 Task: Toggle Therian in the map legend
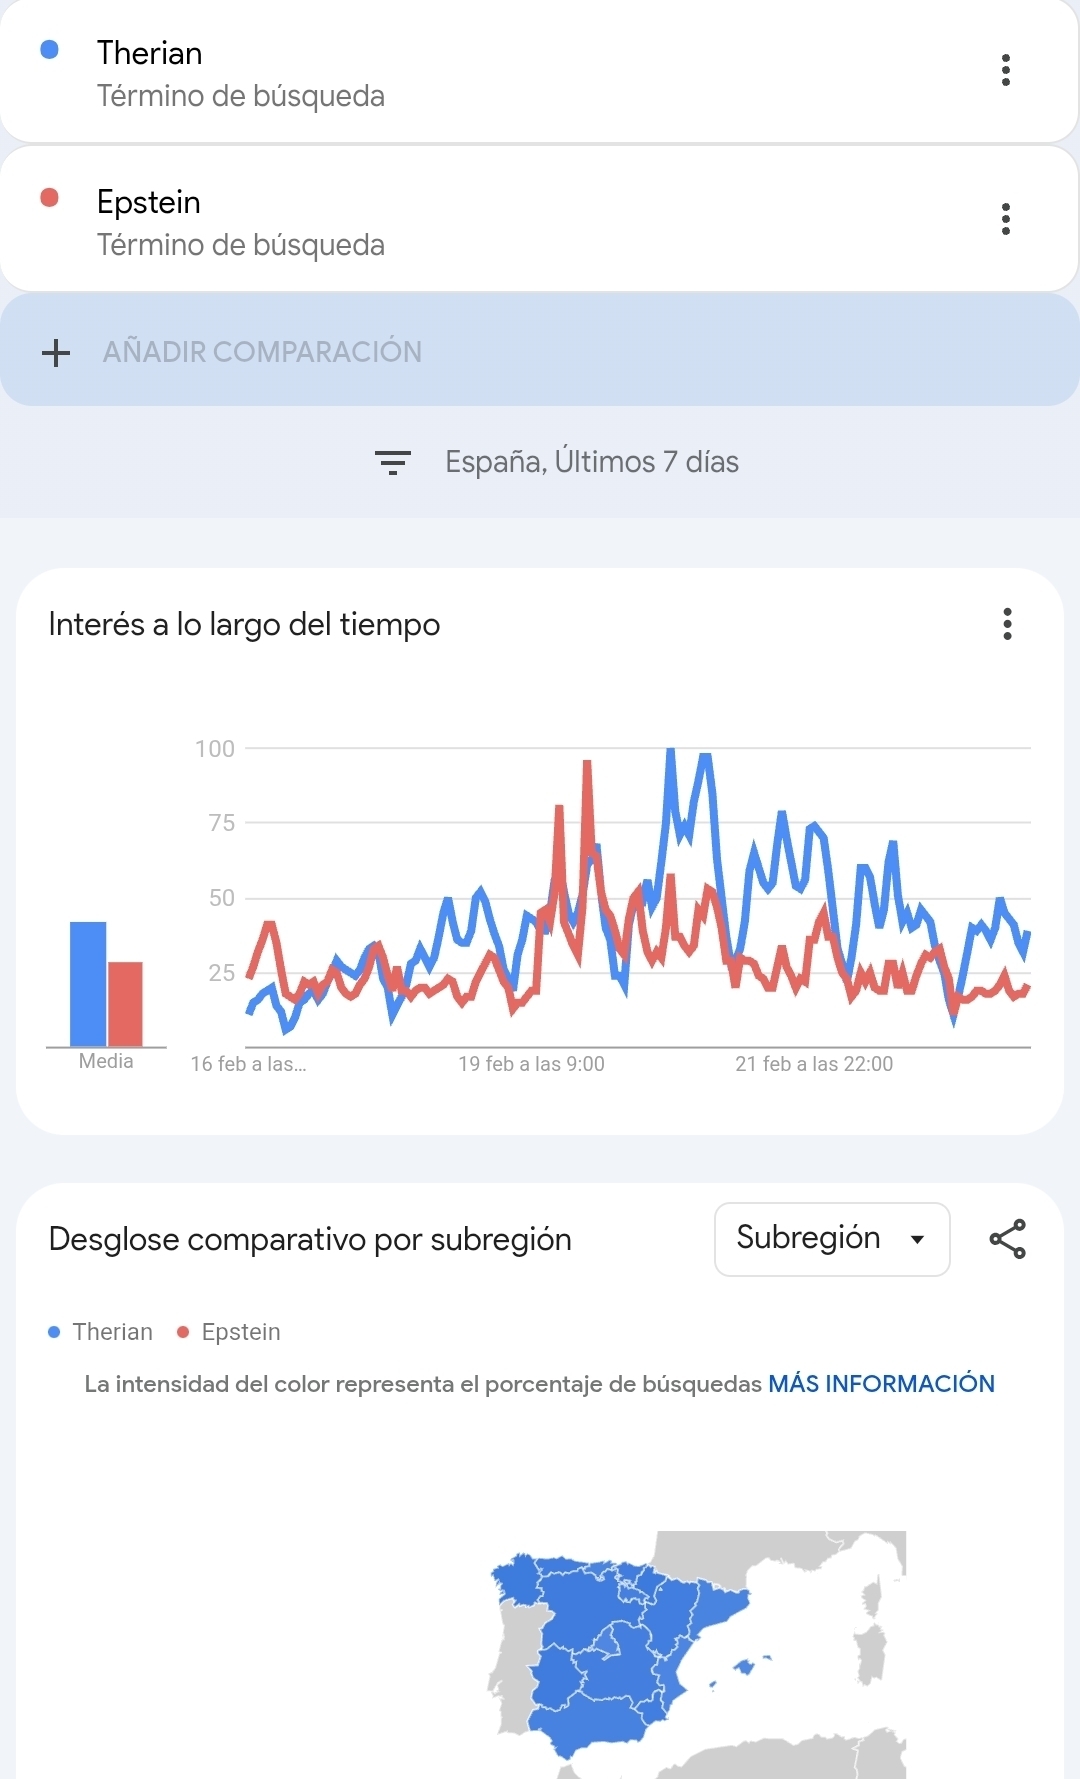tap(112, 1332)
